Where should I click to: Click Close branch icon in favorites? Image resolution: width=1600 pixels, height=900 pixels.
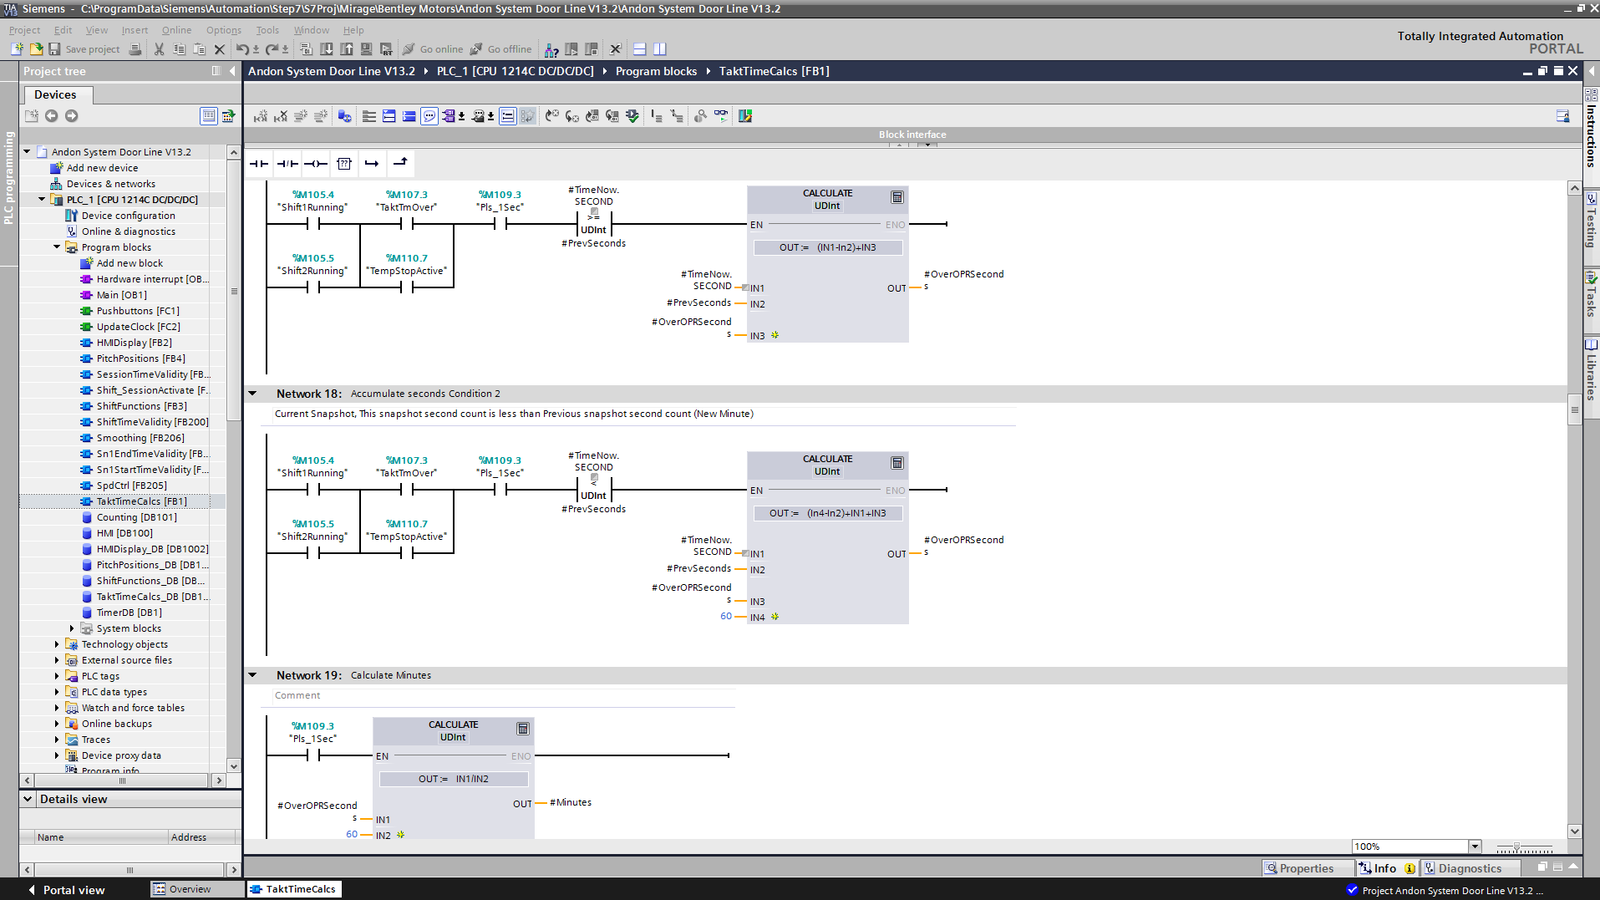(400, 163)
